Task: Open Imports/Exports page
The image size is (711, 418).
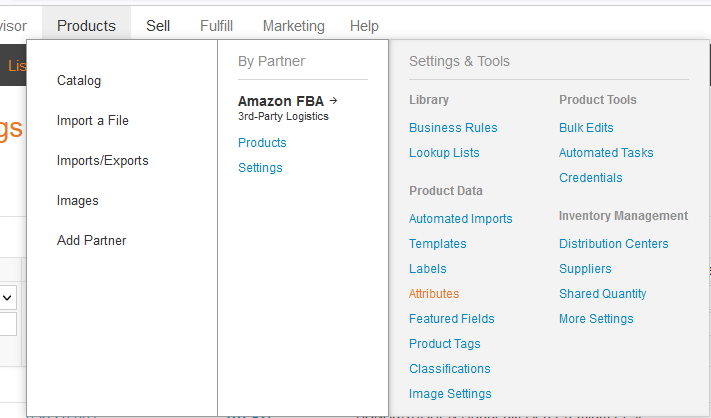Action: [102, 160]
